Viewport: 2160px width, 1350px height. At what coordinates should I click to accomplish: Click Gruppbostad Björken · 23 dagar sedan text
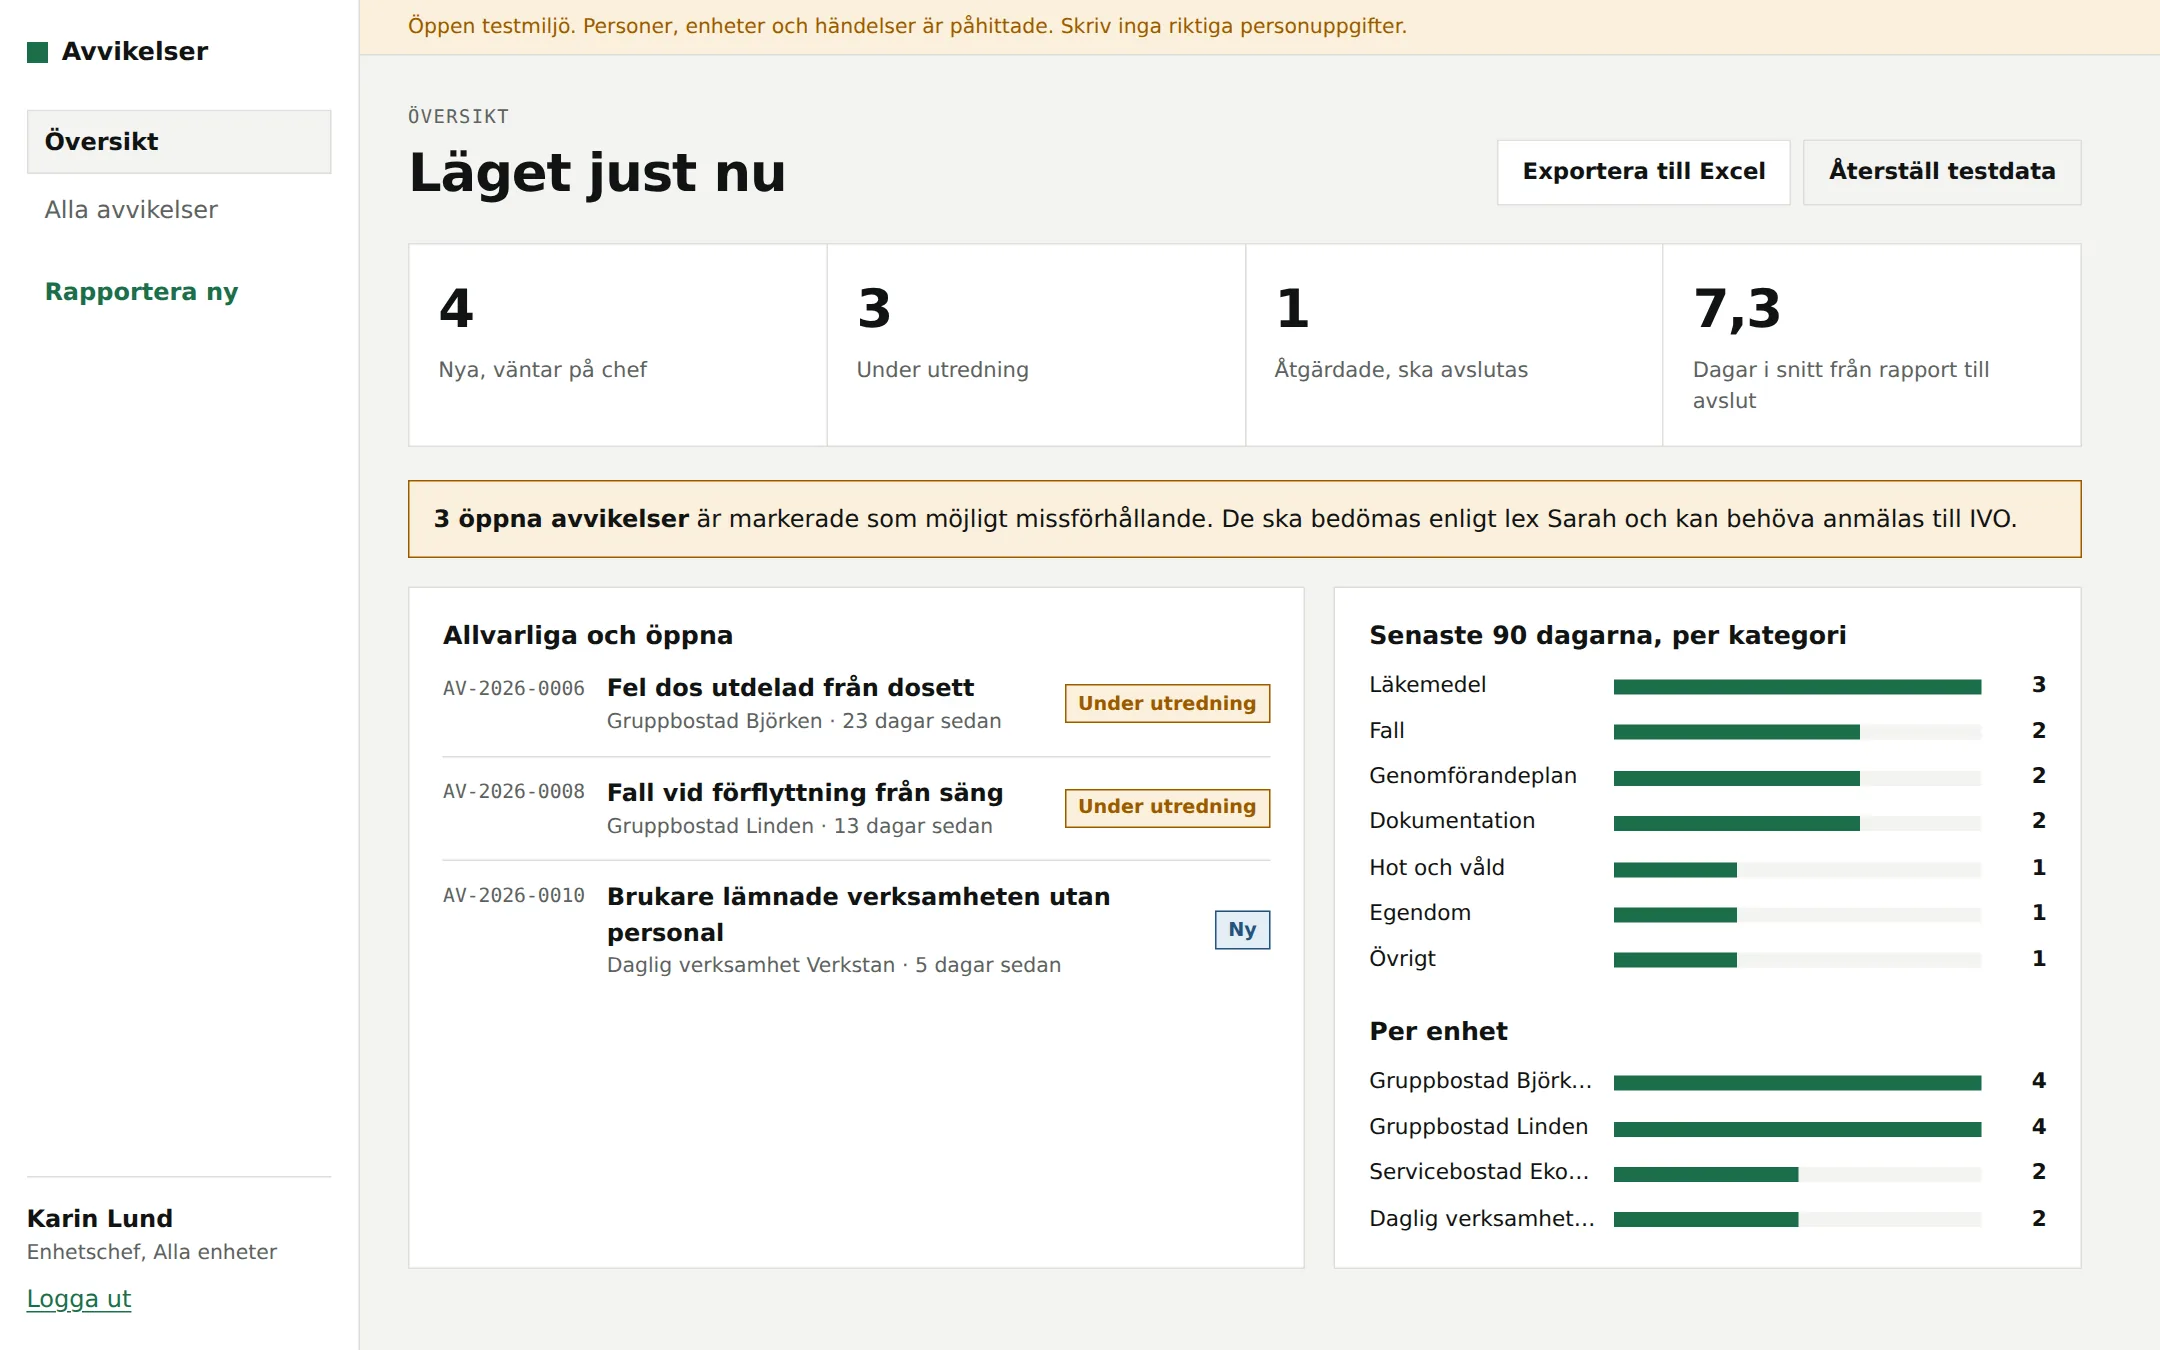[x=804, y=721]
